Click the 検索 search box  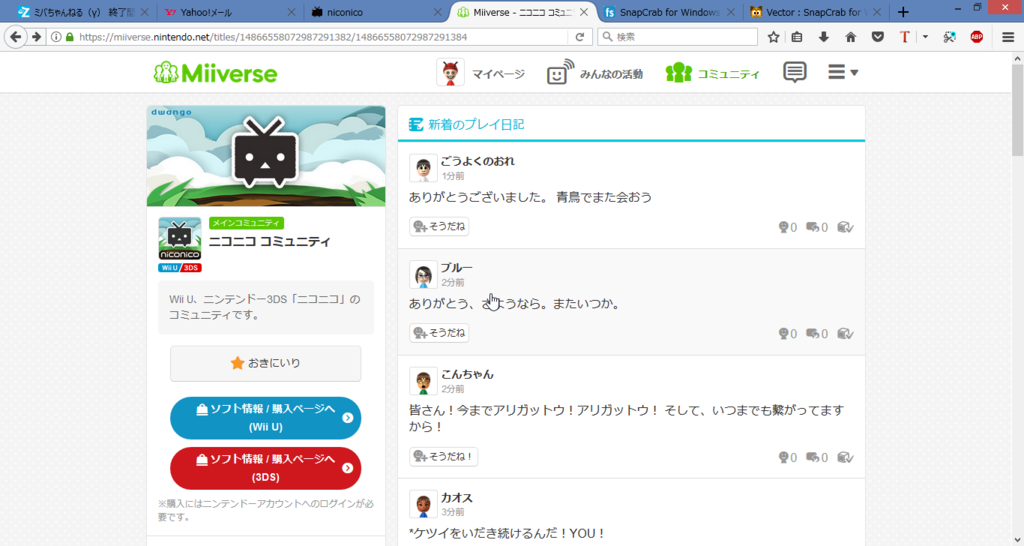pos(677,37)
